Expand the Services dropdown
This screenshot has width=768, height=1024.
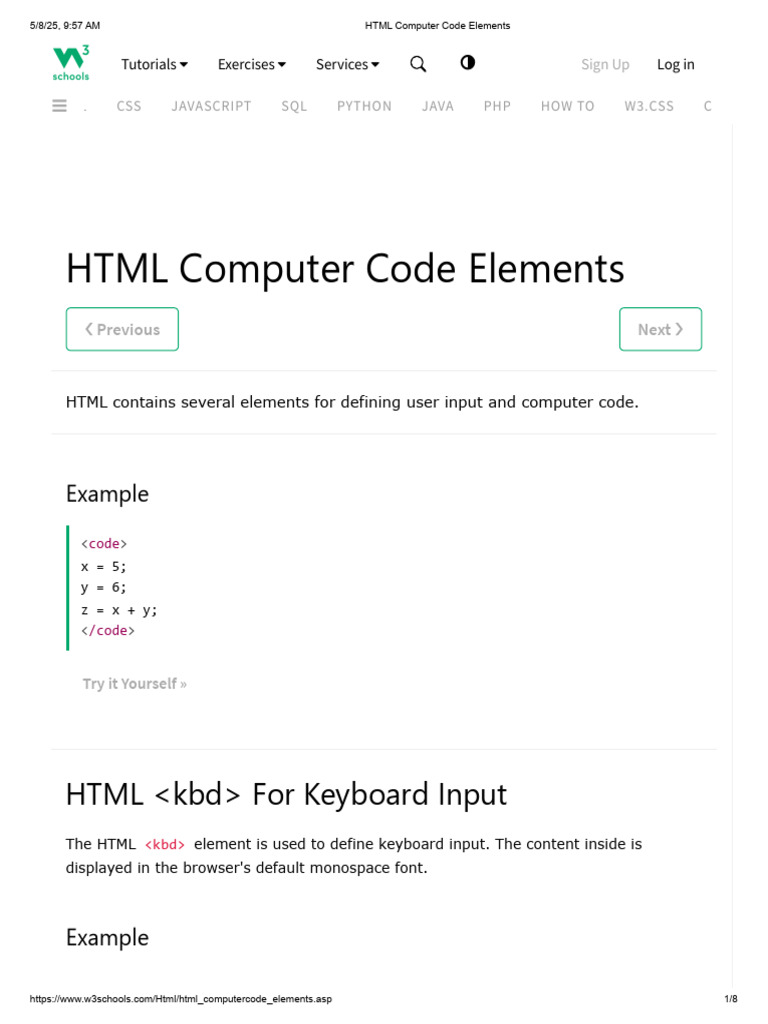point(347,65)
